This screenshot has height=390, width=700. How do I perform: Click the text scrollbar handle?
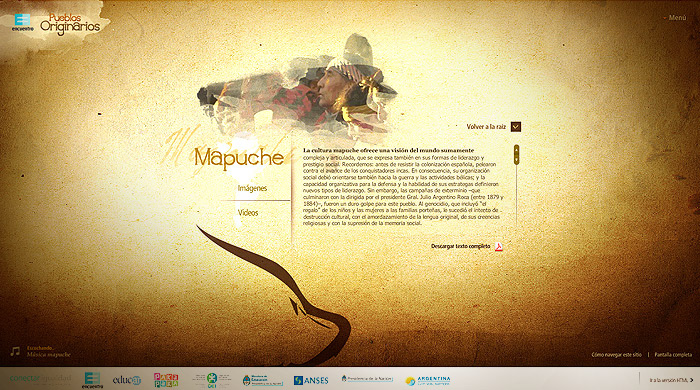[x=517, y=154]
